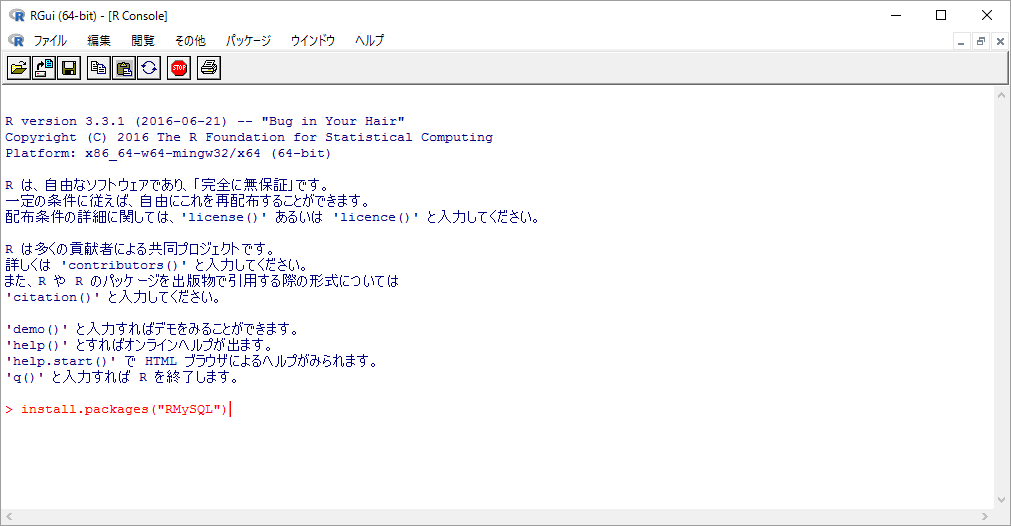Close the RGui main window
The image size is (1011, 526).
pos(986,15)
